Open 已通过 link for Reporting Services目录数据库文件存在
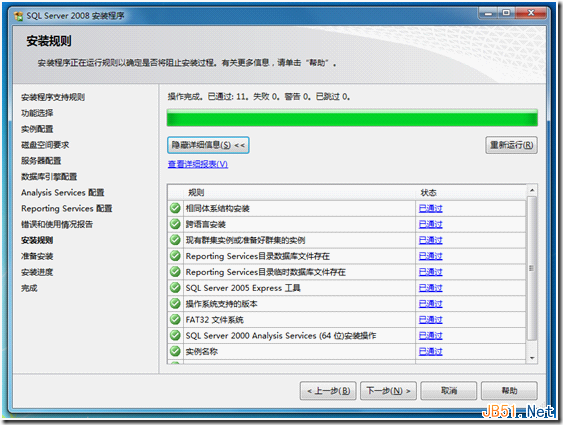Image resolution: width=563 pixels, height=425 pixels. 431,256
